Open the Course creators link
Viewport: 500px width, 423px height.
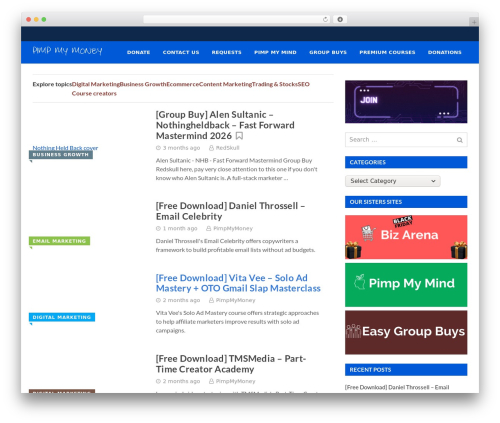tap(94, 94)
